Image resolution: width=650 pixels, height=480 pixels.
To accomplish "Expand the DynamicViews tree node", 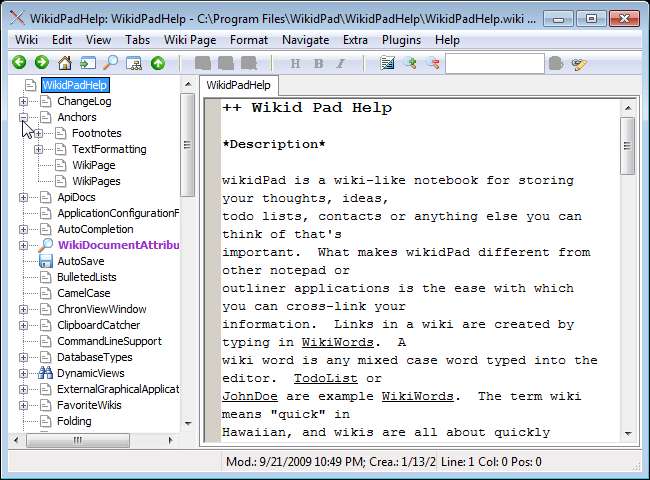I will [24, 373].
